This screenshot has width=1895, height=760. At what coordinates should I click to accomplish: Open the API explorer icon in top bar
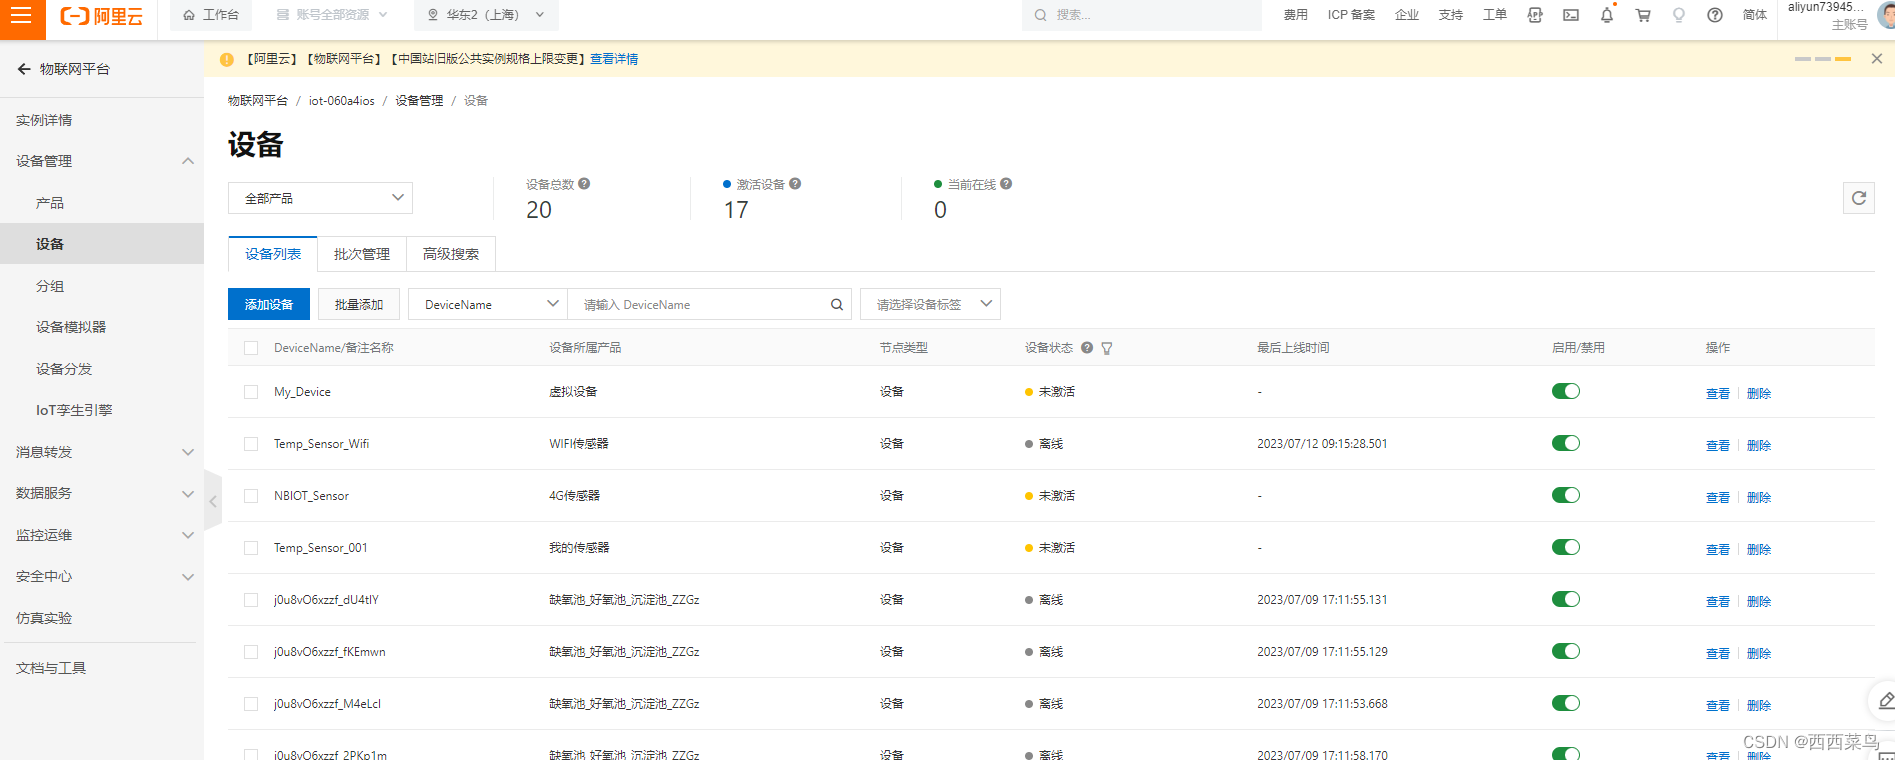coord(1535,15)
